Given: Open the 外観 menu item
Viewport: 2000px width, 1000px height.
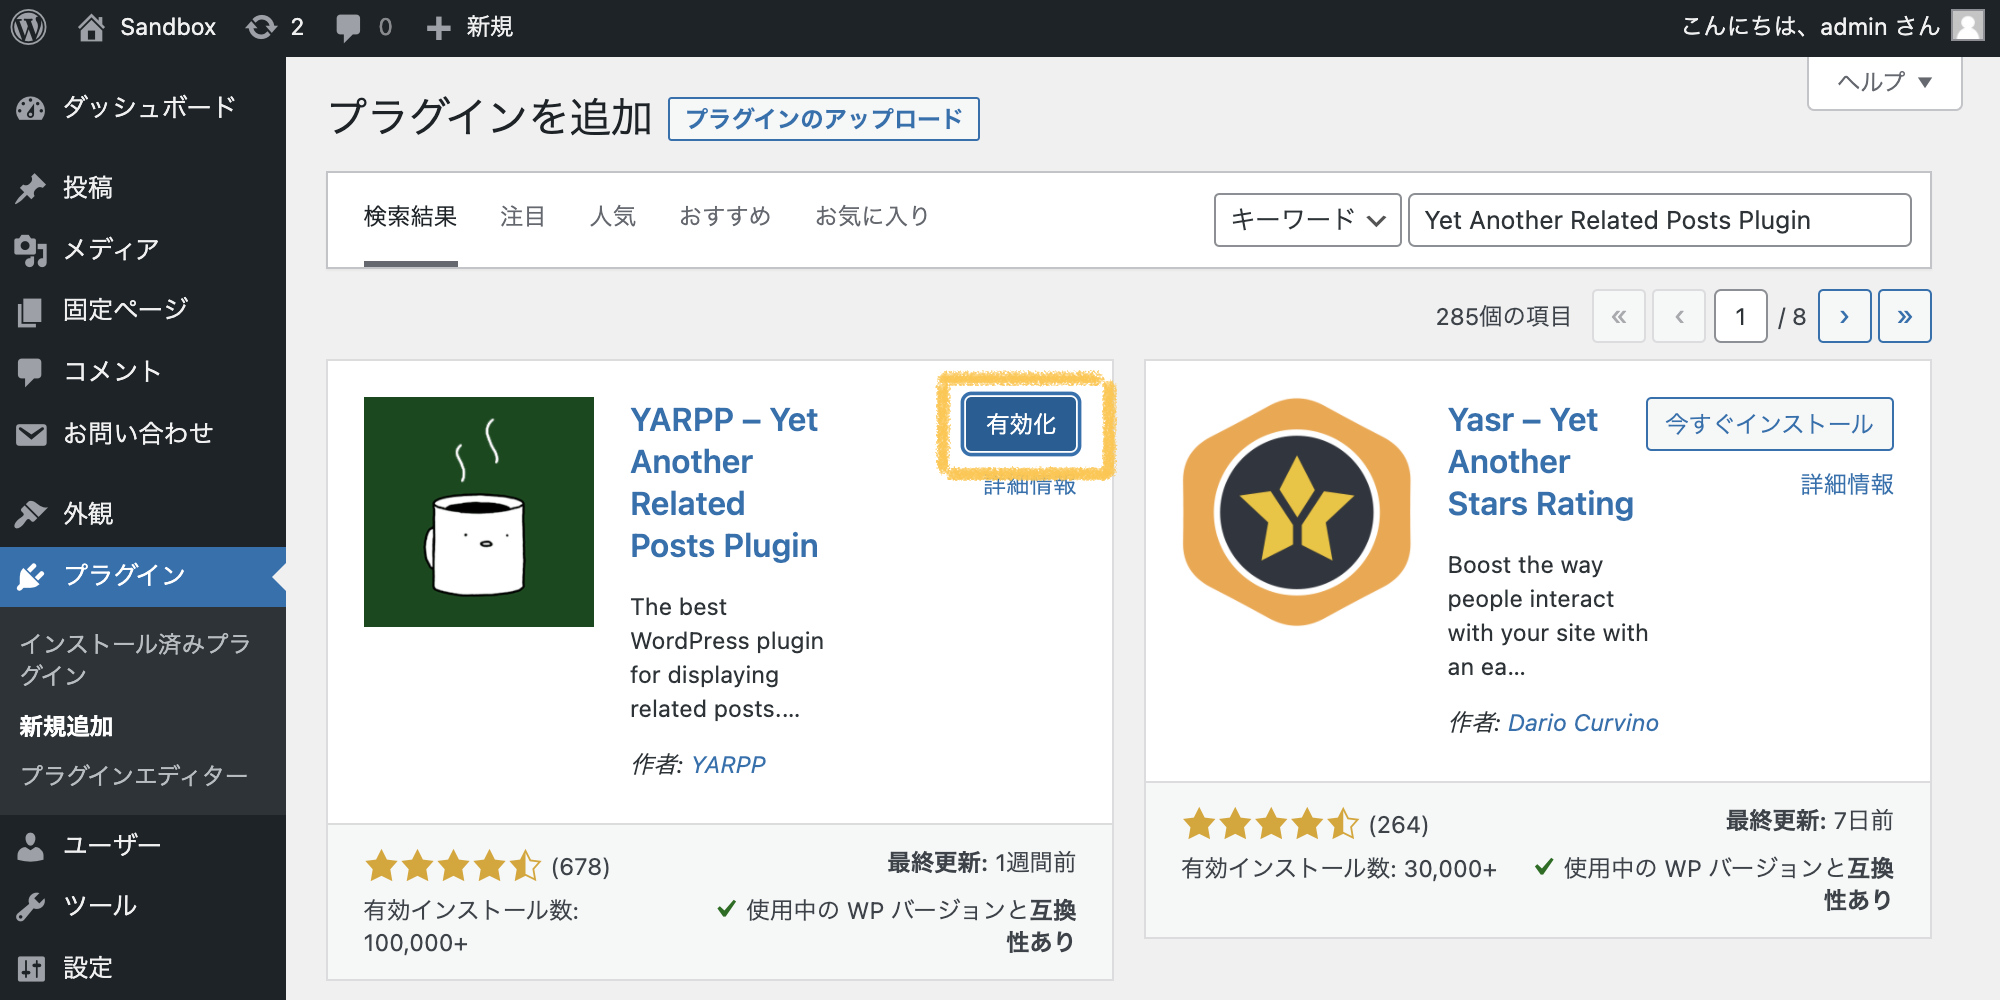Looking at the screenshot, I should click(143, 514).
